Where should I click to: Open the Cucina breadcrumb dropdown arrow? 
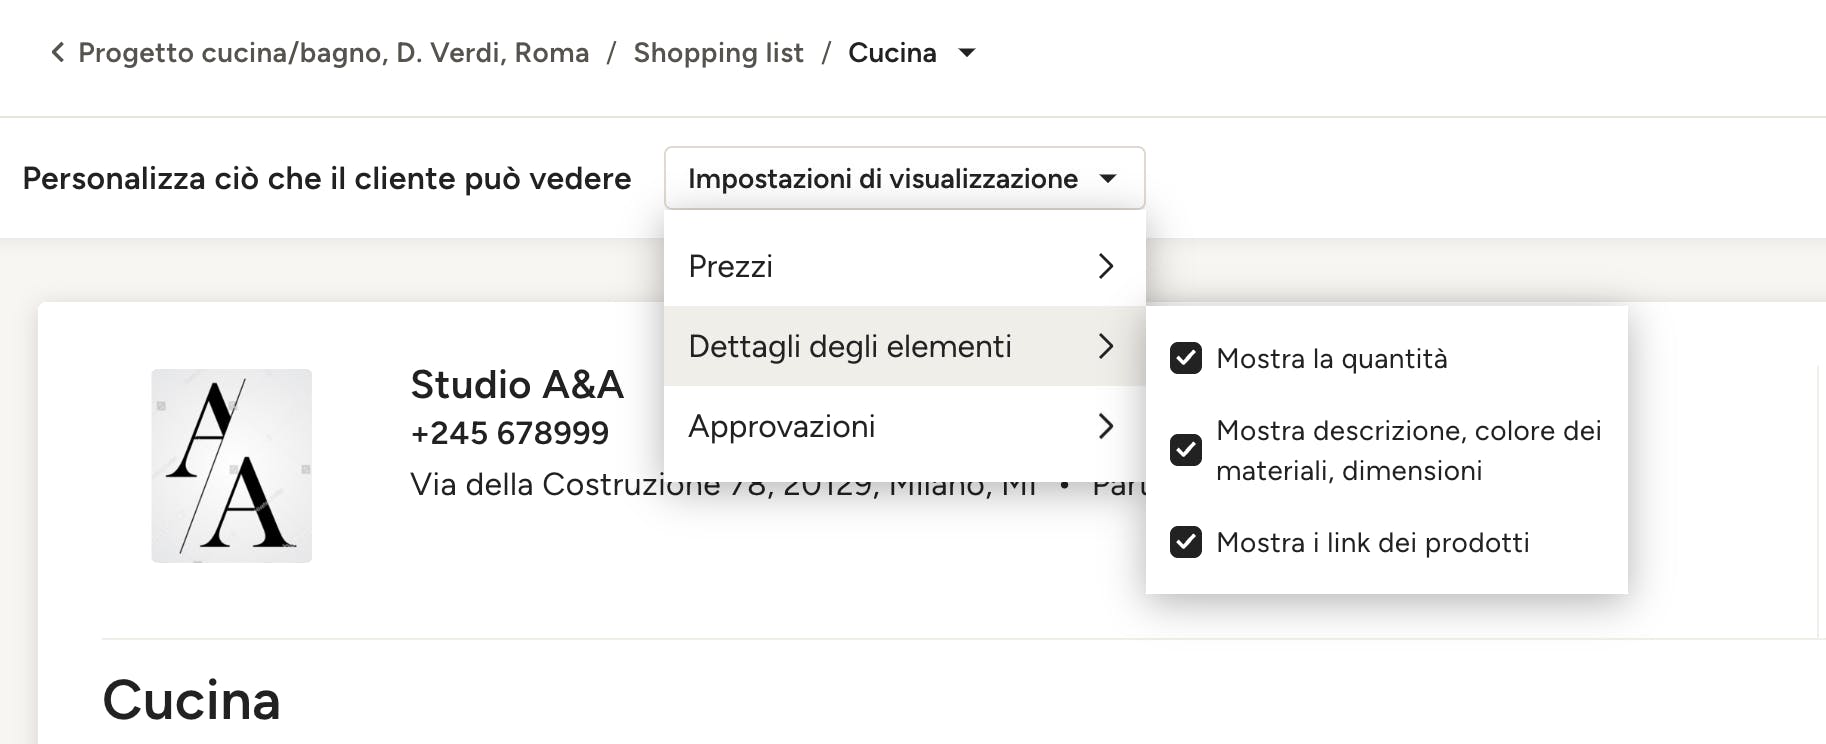[966, 53]
